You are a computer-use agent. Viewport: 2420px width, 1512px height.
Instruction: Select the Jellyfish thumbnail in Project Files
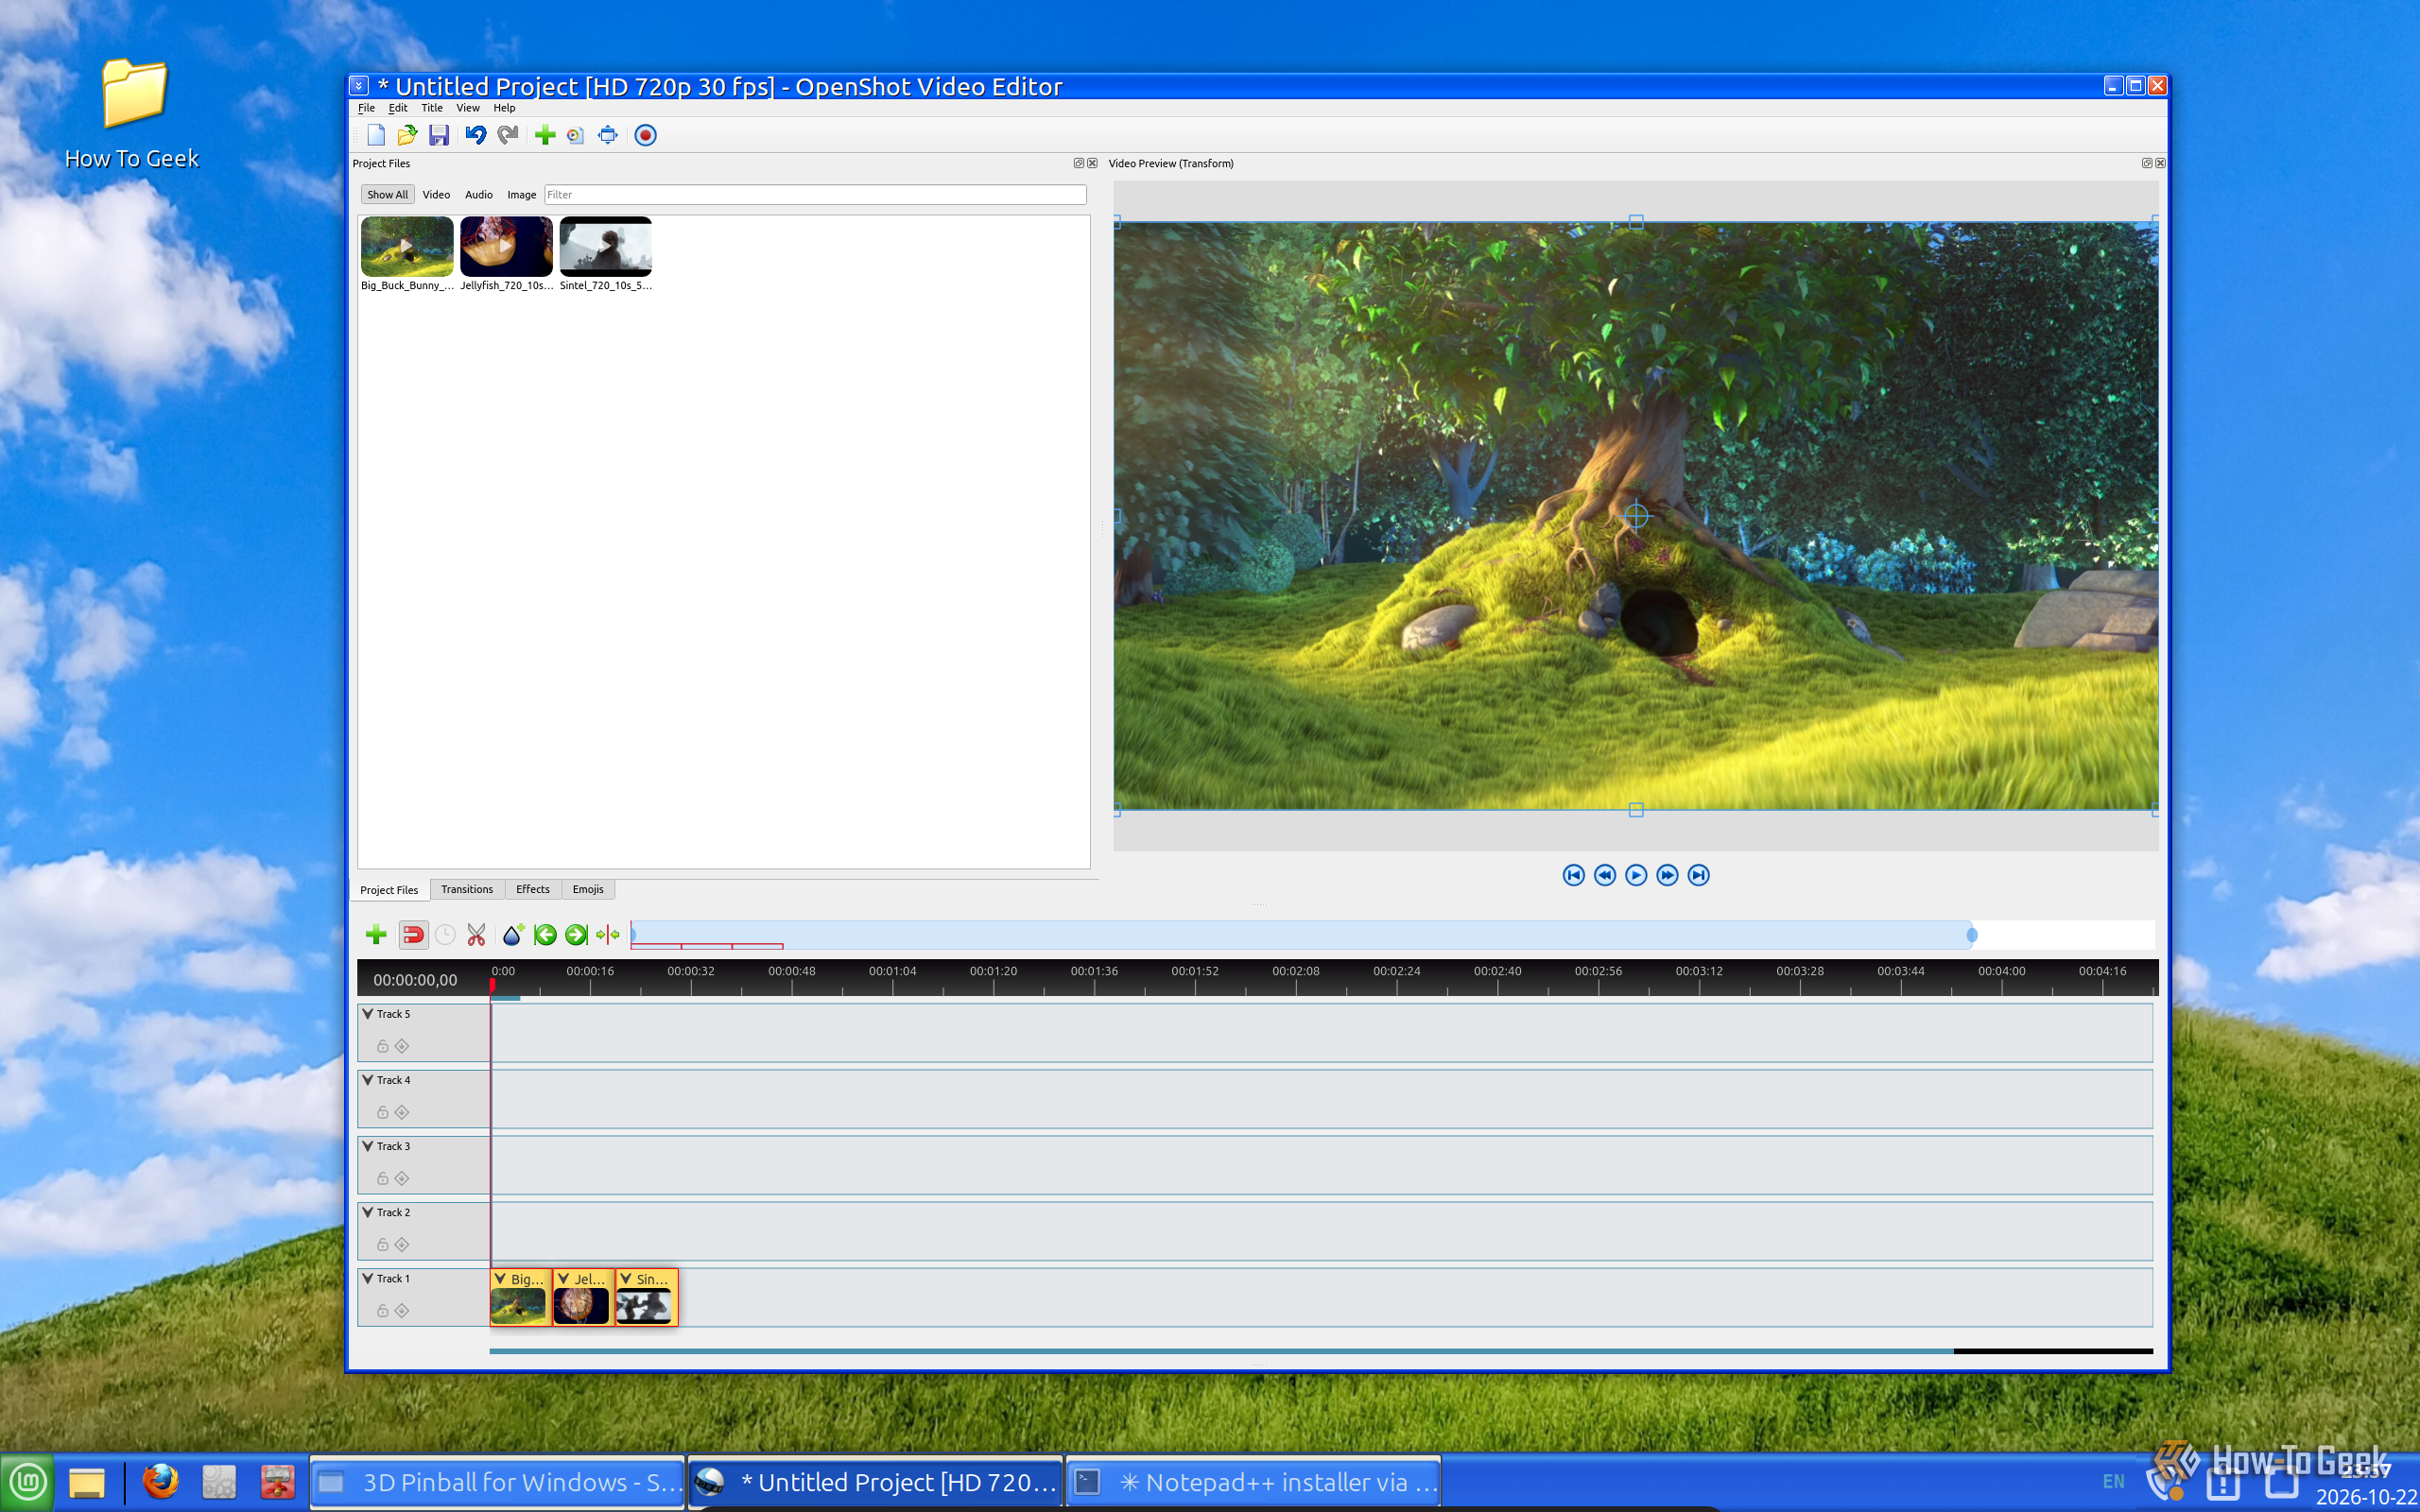pyautogui.click(x=506, y=246)
